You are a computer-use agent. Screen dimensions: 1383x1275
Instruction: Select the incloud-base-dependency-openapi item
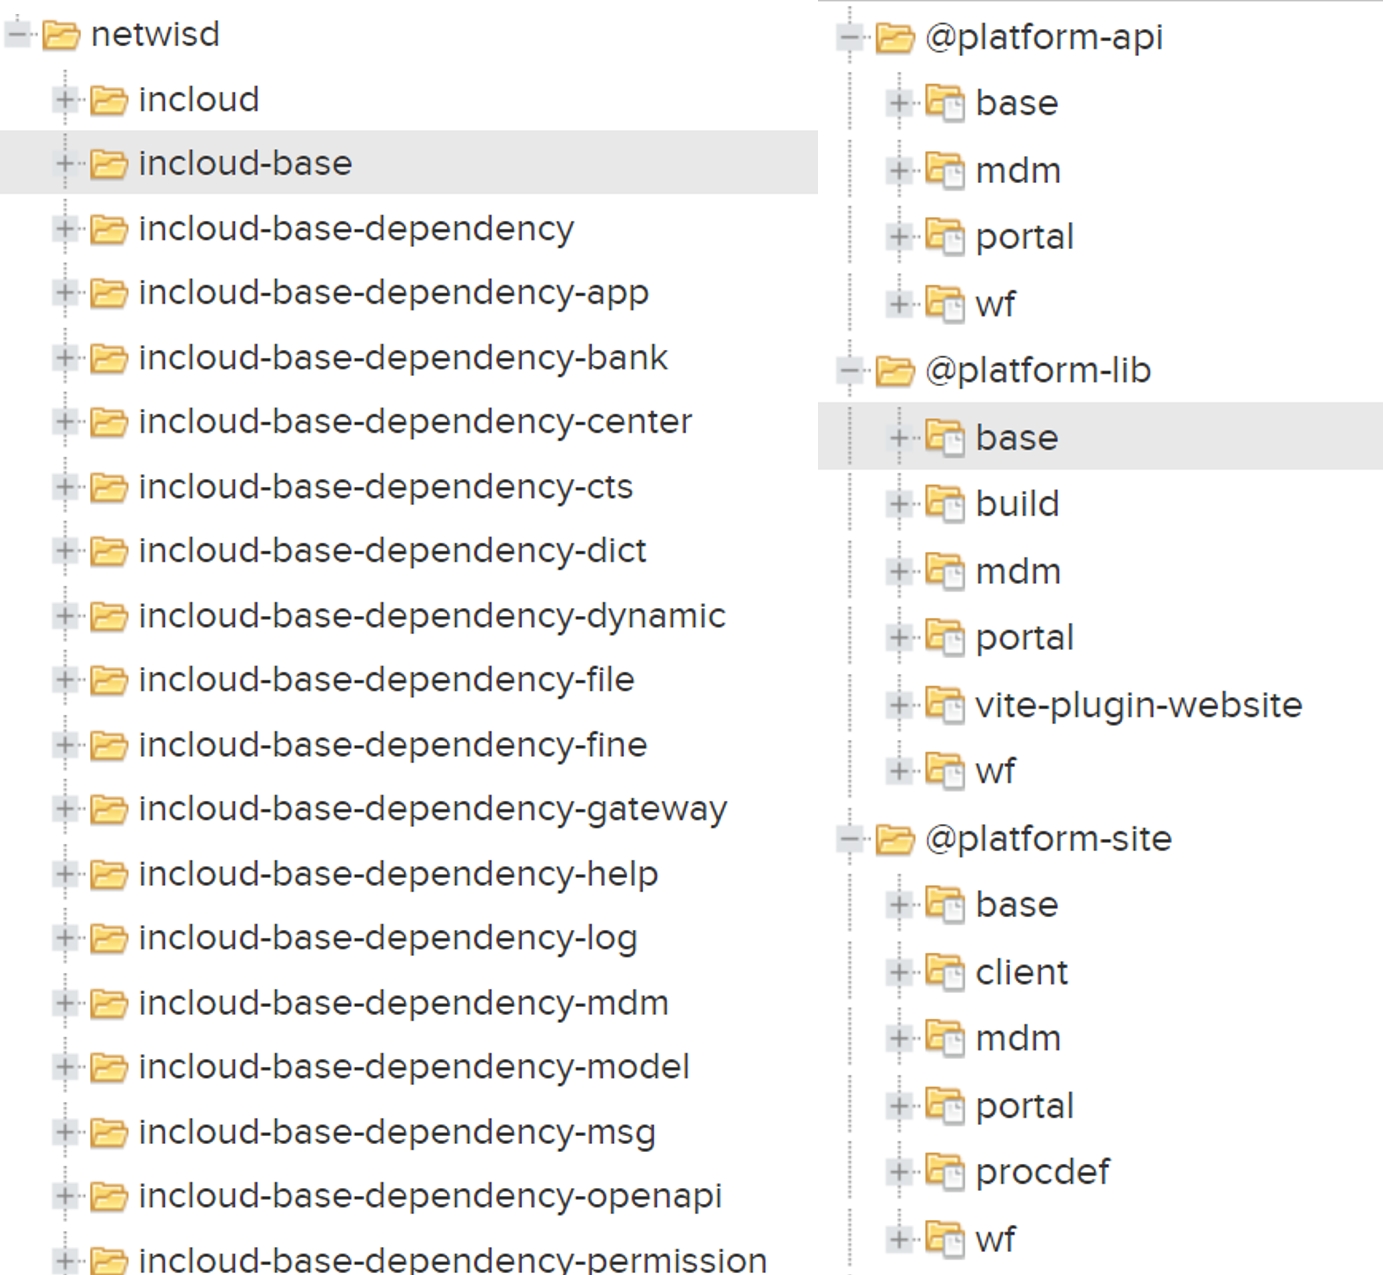(429, 1196)
